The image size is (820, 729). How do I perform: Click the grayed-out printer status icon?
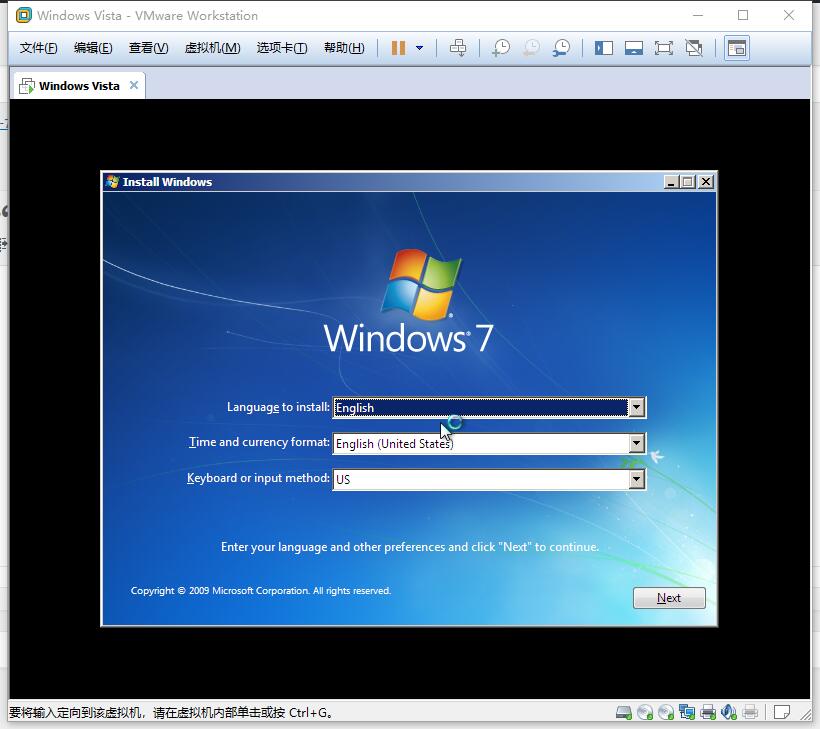[750, 712]
